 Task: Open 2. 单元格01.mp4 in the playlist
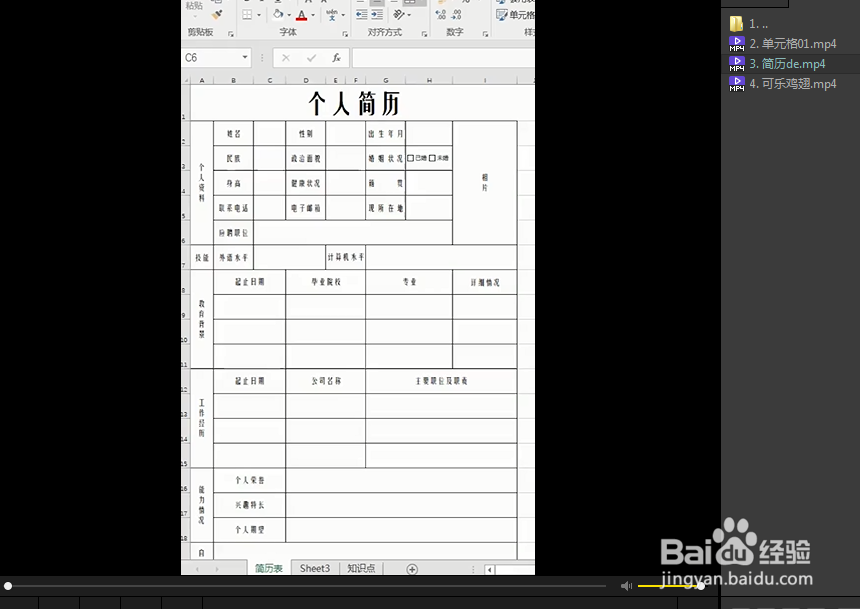tap(793, 44)
